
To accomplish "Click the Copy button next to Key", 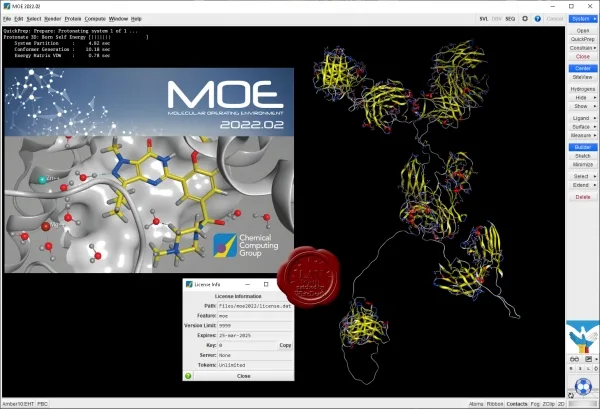I will coord(285,345).
